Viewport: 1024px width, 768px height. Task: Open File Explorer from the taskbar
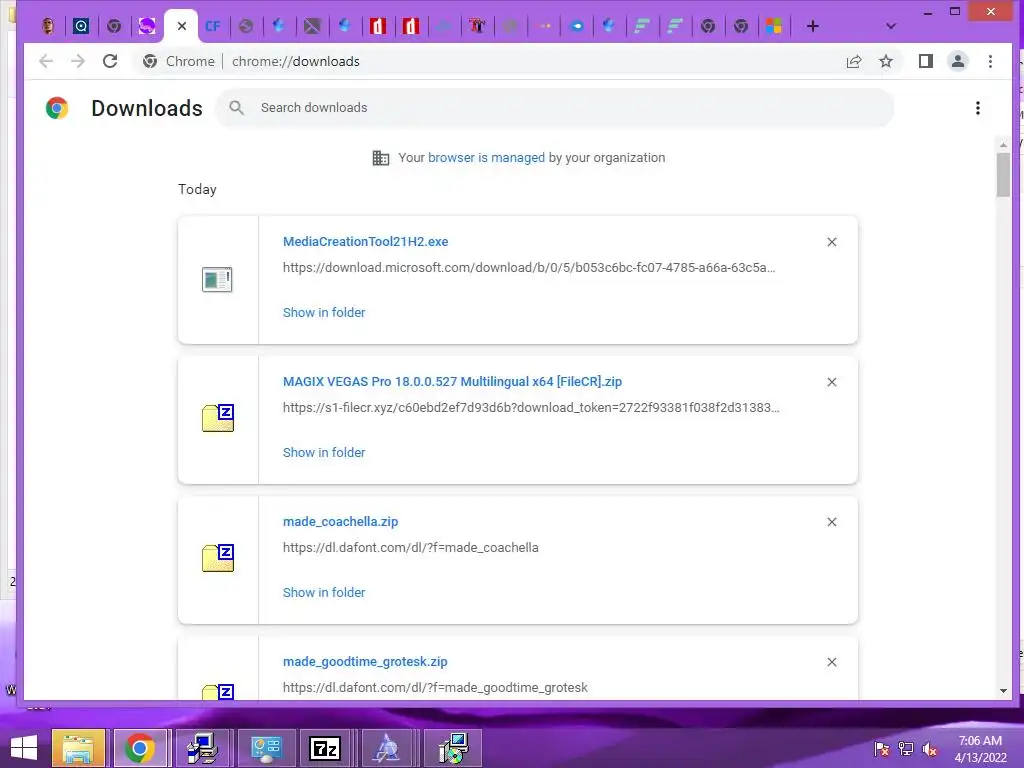(78, 748)
